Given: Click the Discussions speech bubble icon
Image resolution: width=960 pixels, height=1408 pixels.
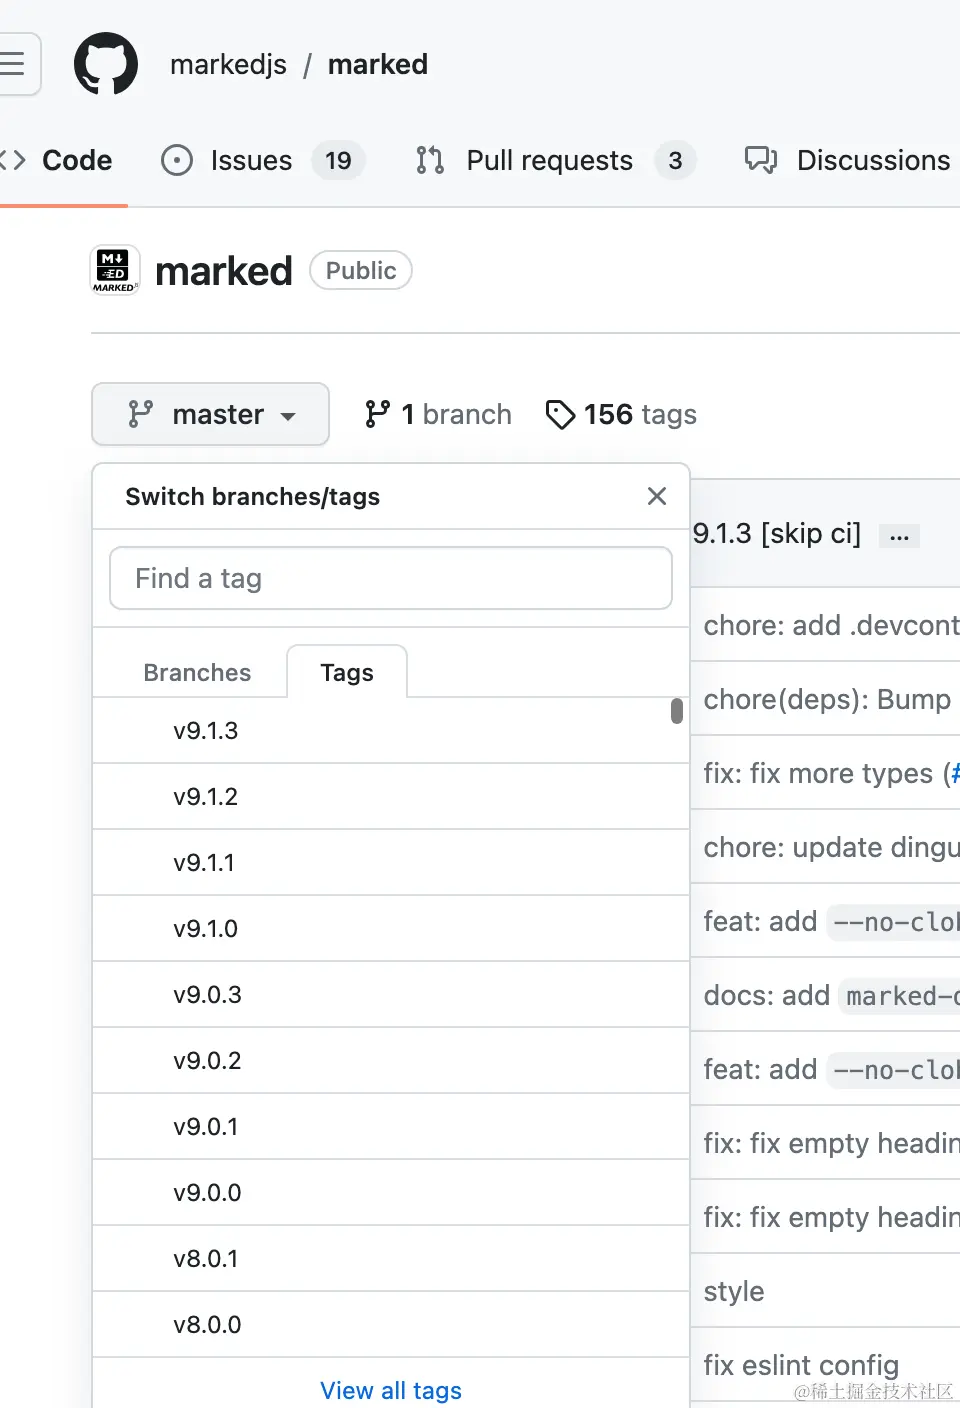Looking at the screenshot, I should [x=761, y=160].
